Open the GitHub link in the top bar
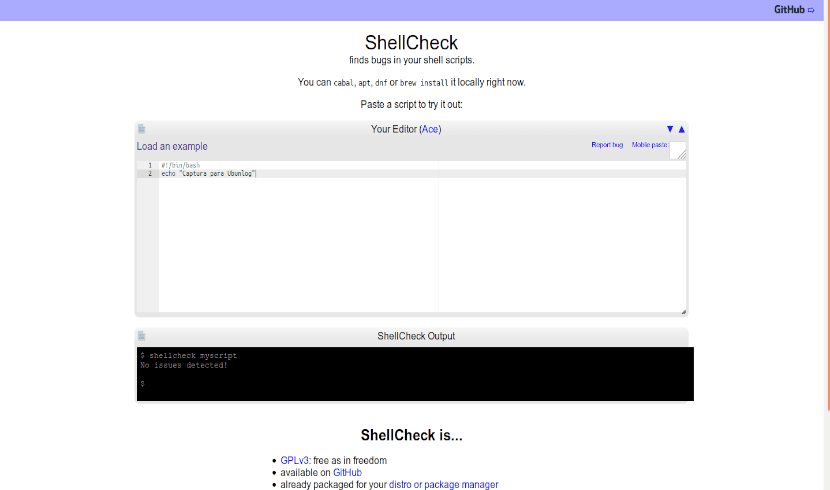This screenshot has height=490, width=830. coord(793,10)
